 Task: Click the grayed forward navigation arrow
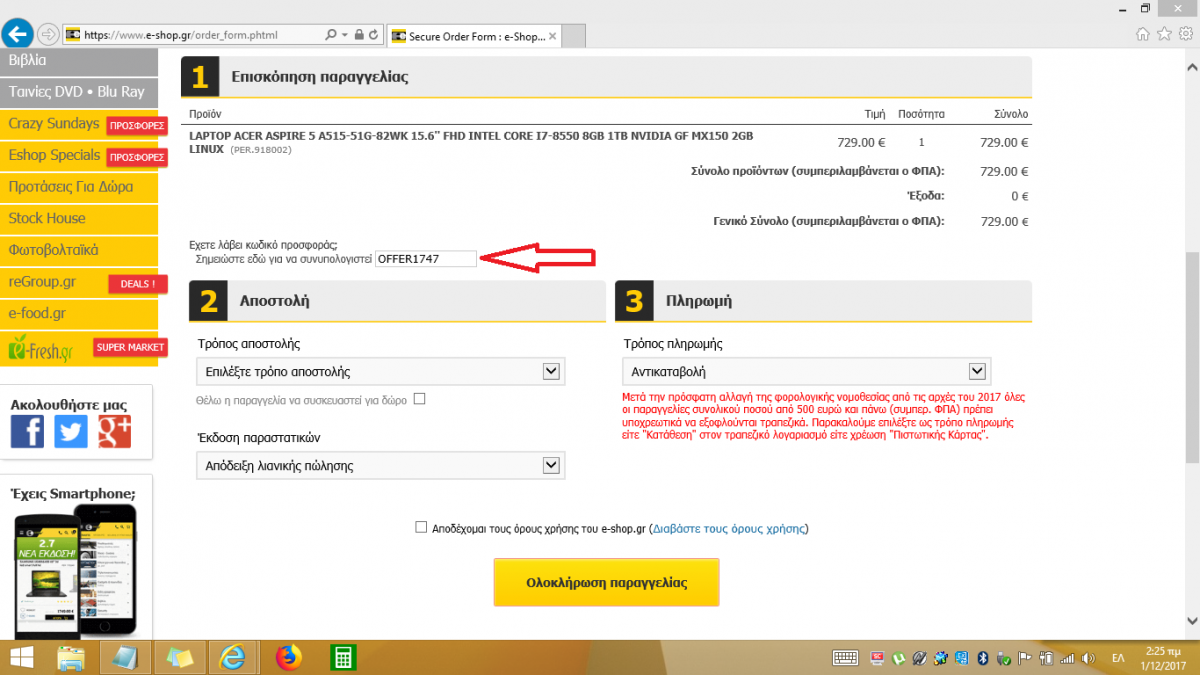pyautogui.click(x=47, y=35)
